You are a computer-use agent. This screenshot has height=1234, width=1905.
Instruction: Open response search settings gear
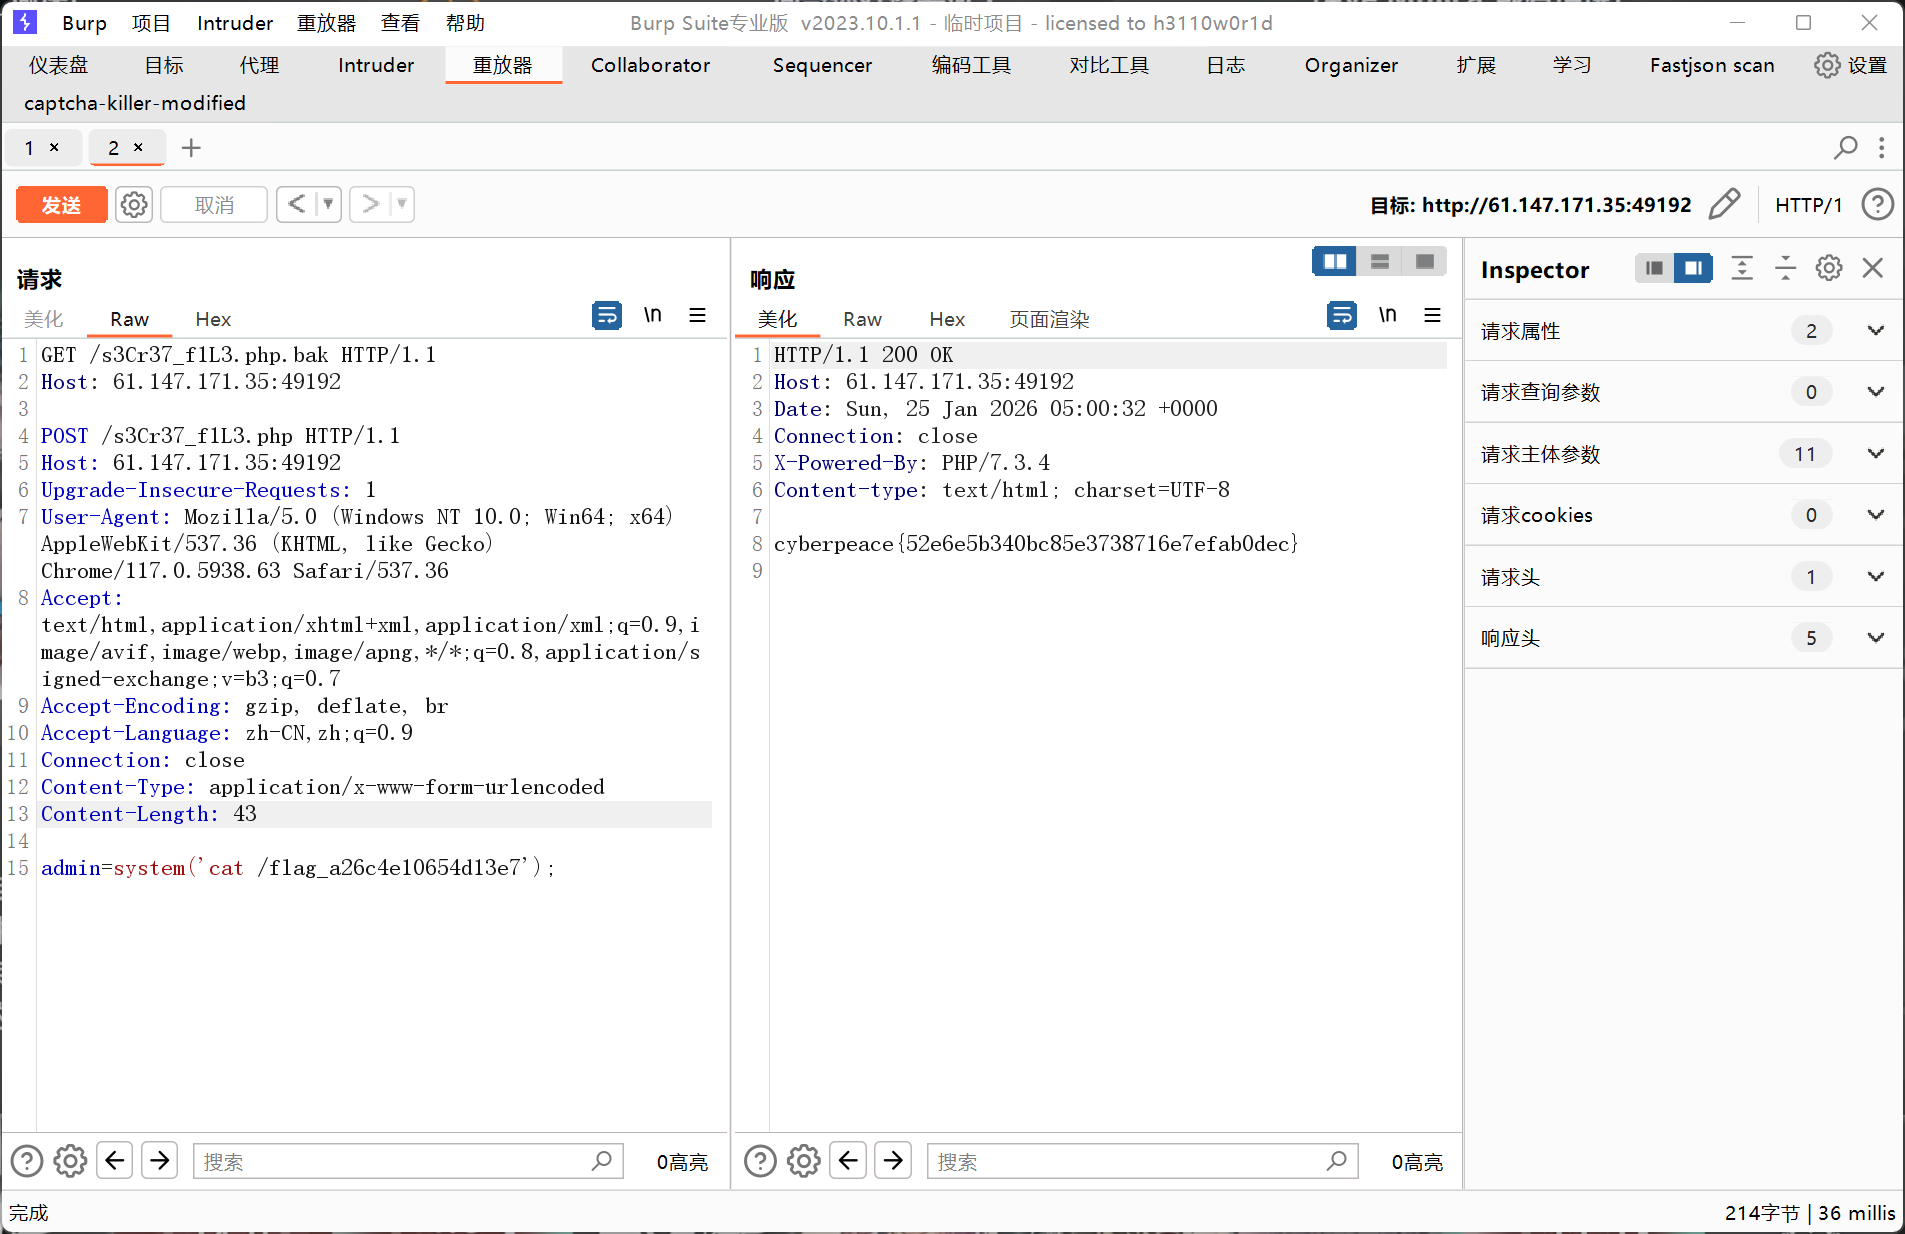pos(804,1161)
